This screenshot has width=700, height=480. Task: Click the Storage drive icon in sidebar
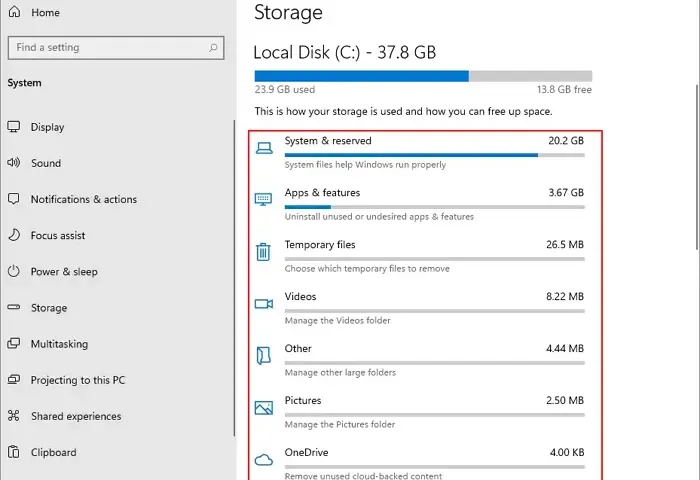click(x=14, y=307)
